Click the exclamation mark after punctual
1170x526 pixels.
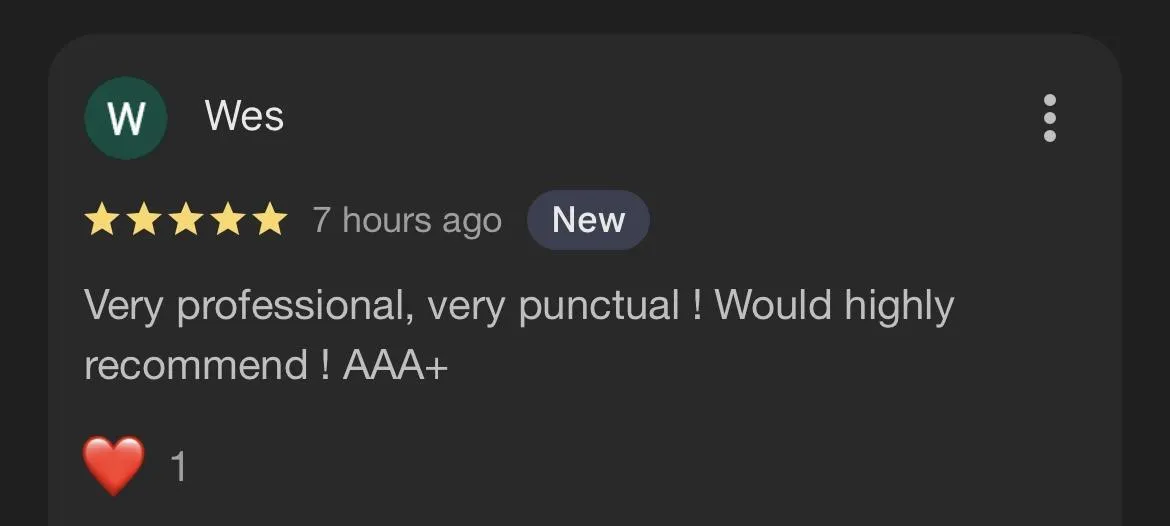pyautogui.click(x=698, y=304)
